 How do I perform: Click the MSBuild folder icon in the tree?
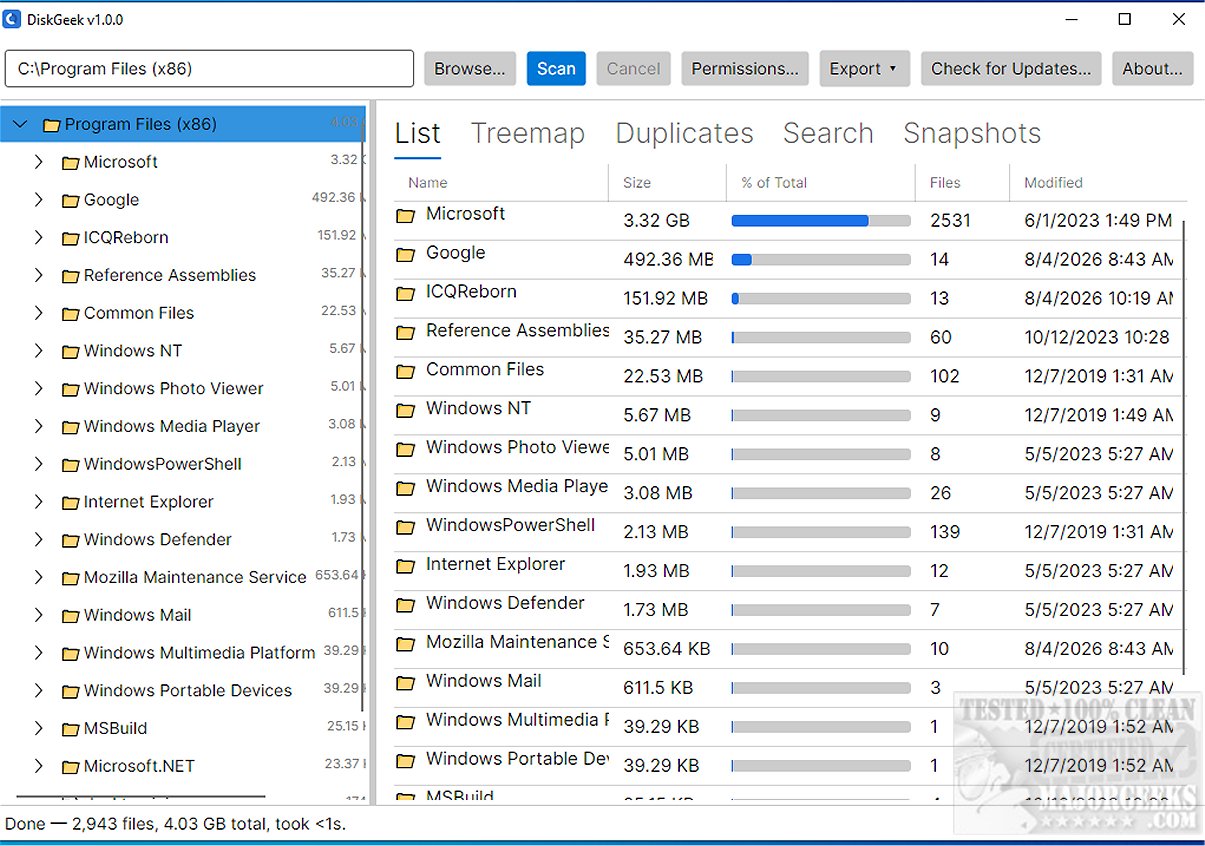pos(70,729)
